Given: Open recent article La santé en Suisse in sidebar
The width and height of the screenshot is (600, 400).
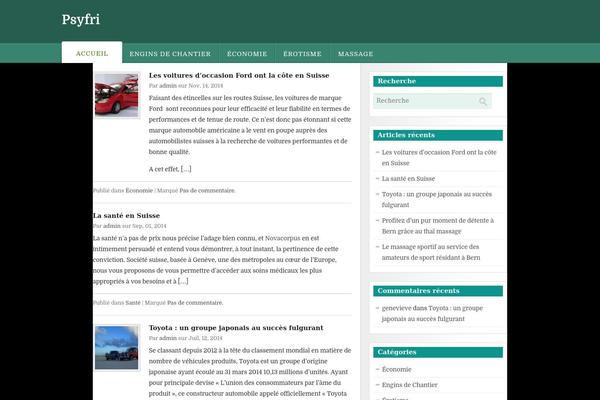Looking at the screenshot, I should pyautogui.click(x=408, y=179).
